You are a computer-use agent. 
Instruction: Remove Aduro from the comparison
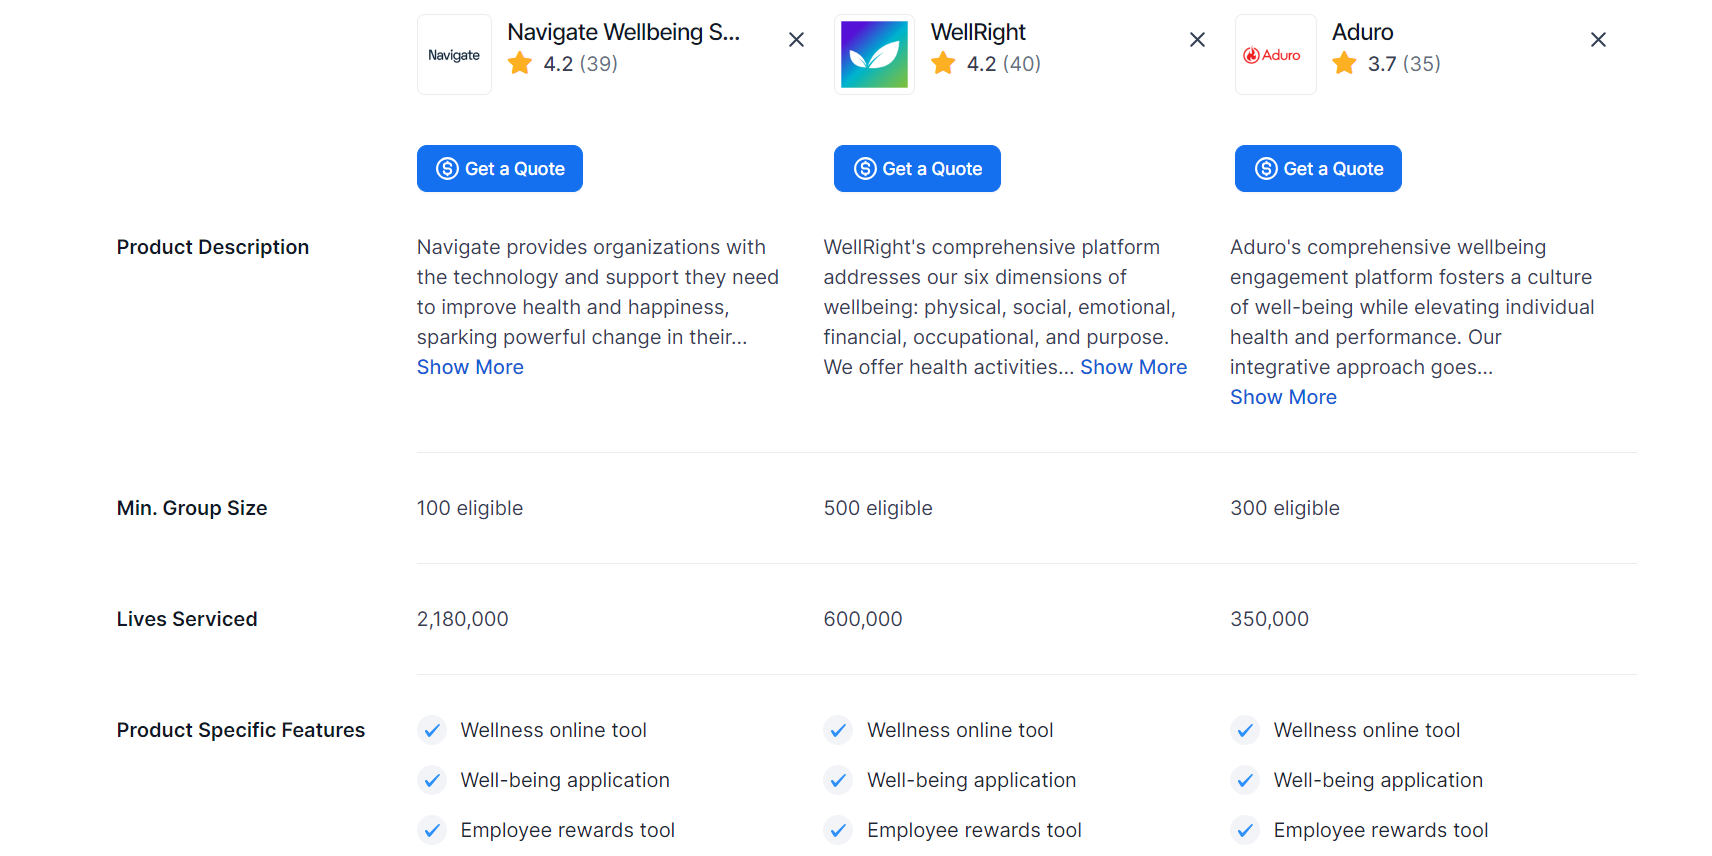tap(1598, 40)
